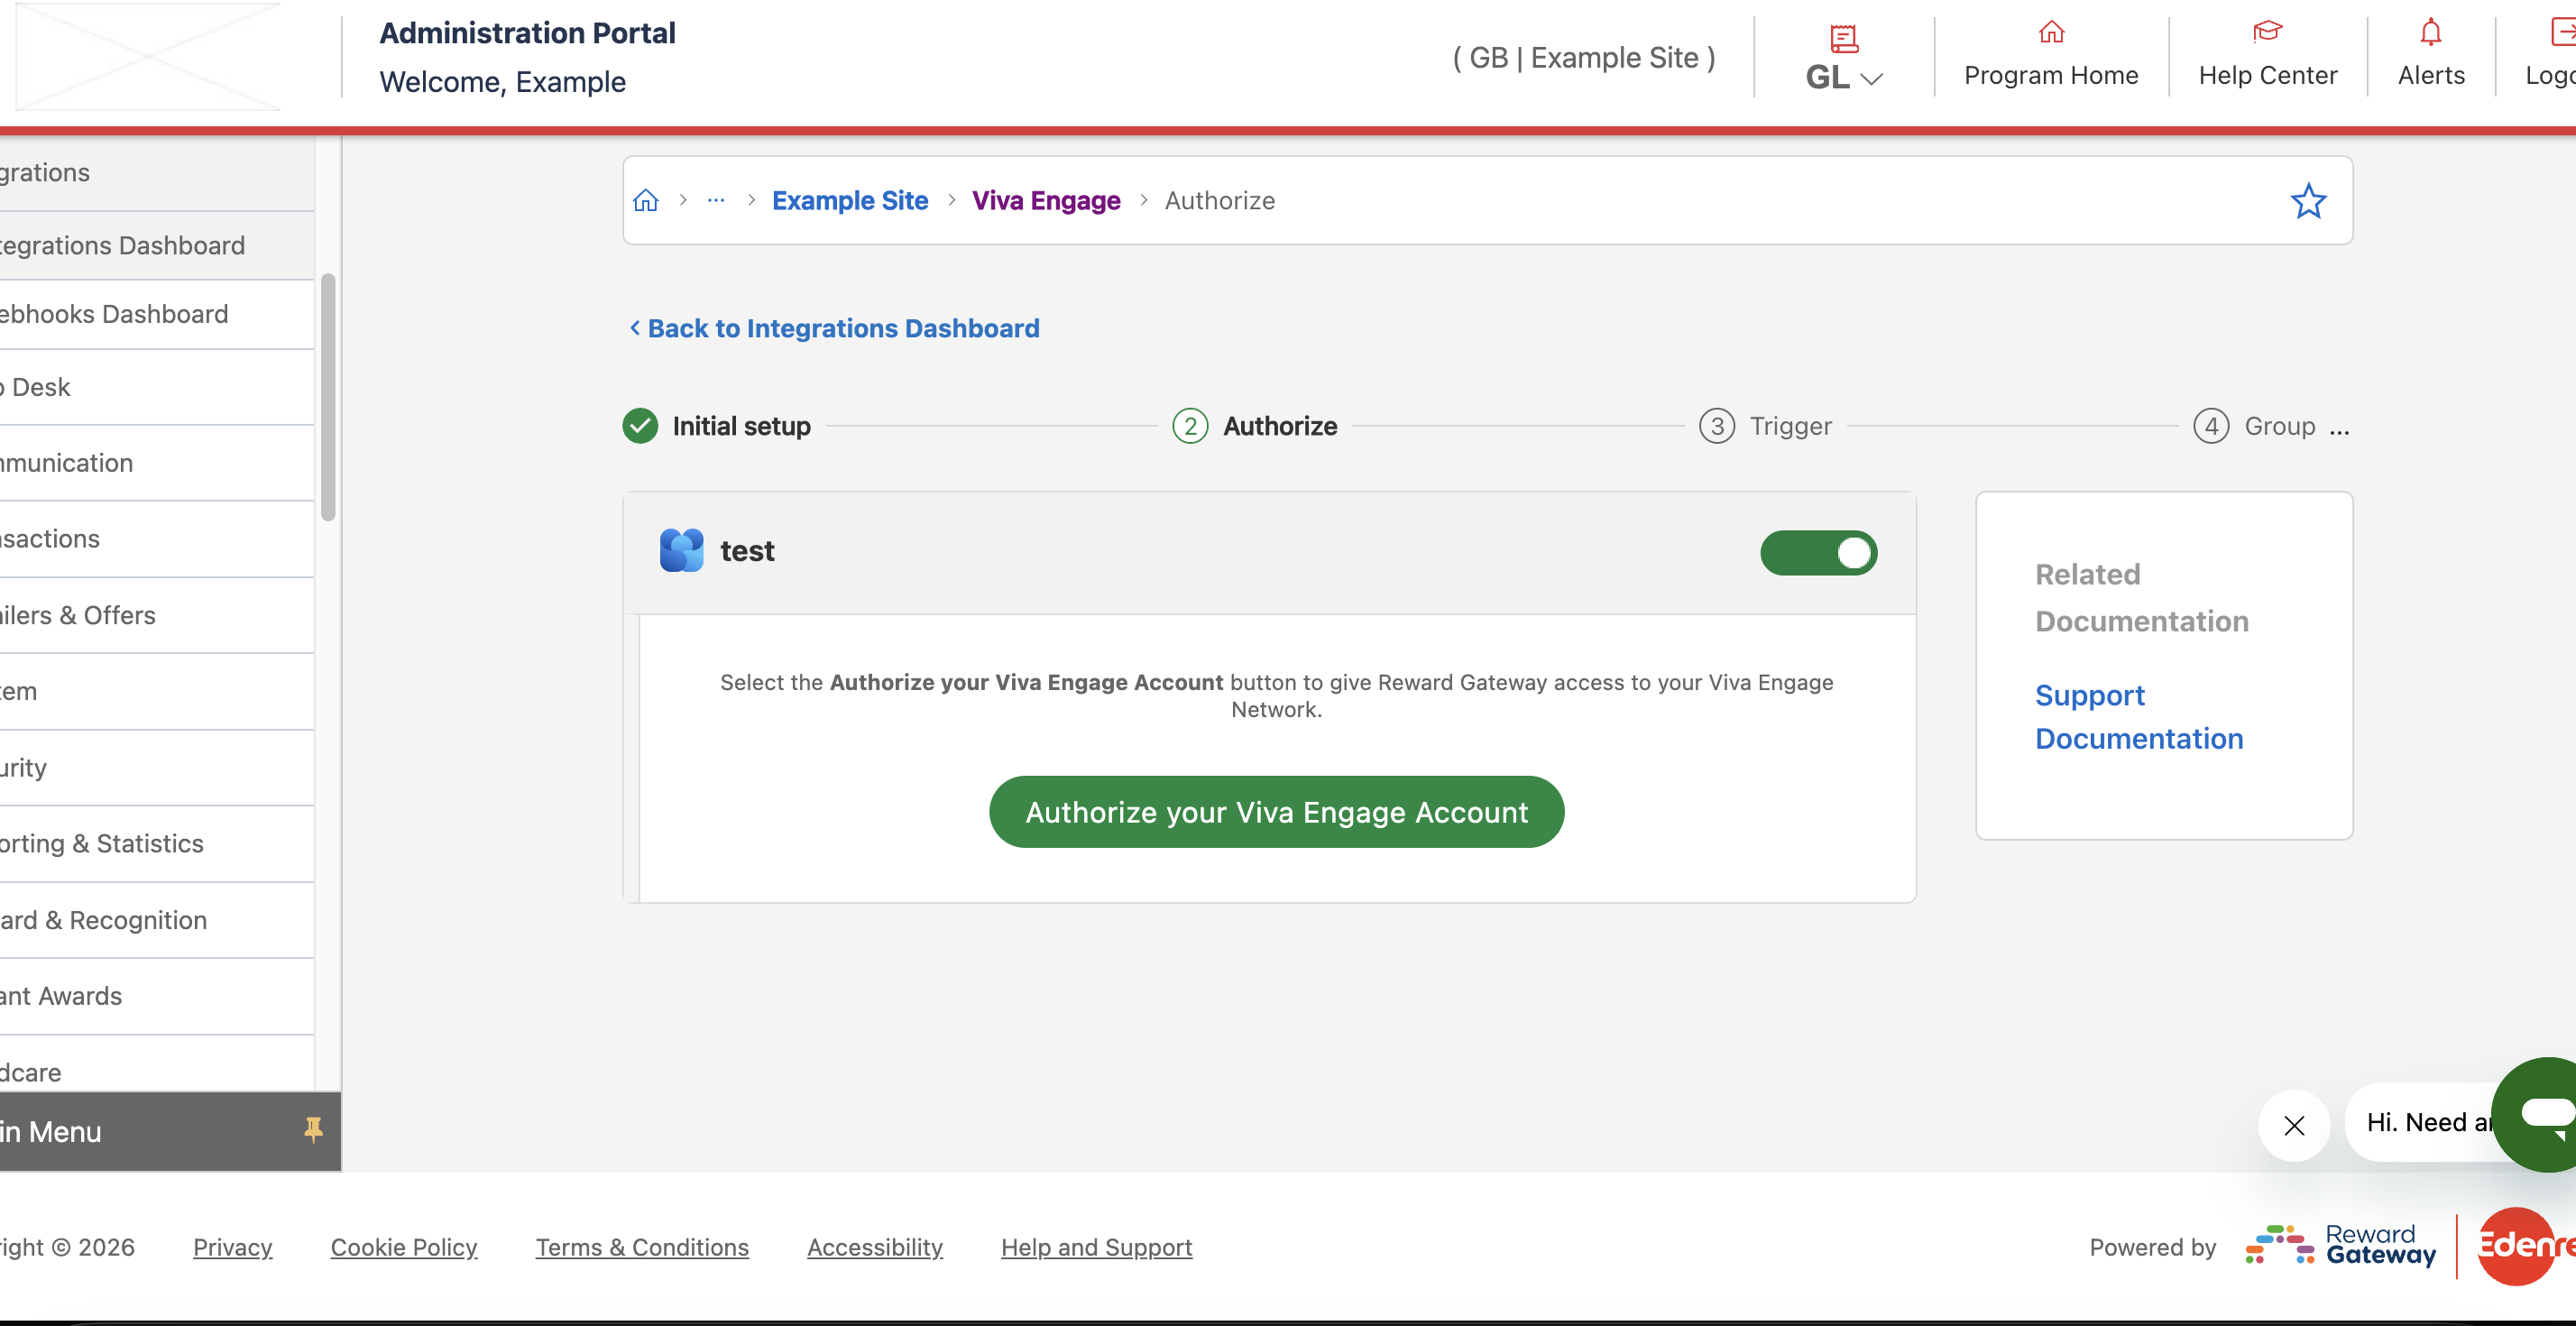Favorite this page with the star icon
This screenshot has width=2576, height=1326.
tap(2308, 201)
